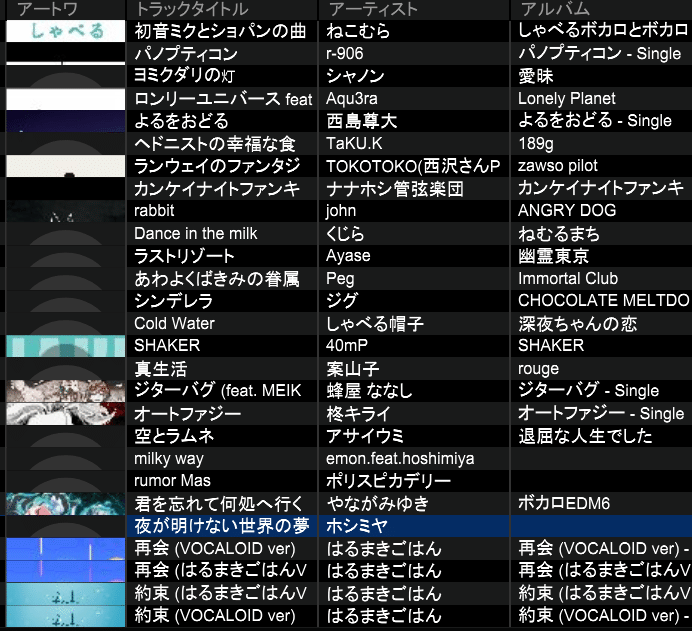Click artist しゃべる帽子

pyautogui.click(x=375, y=323)
